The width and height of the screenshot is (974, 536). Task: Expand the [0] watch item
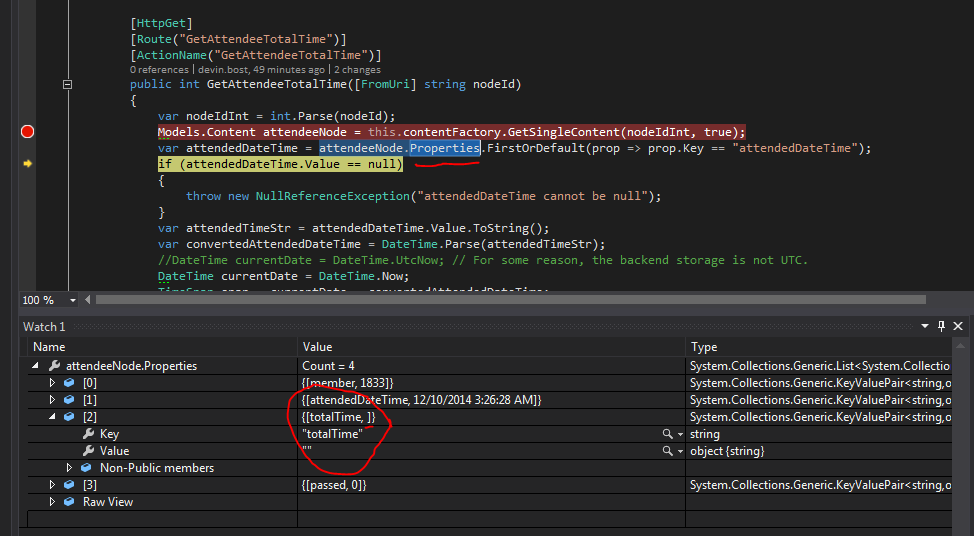click(x=52, y=383)
